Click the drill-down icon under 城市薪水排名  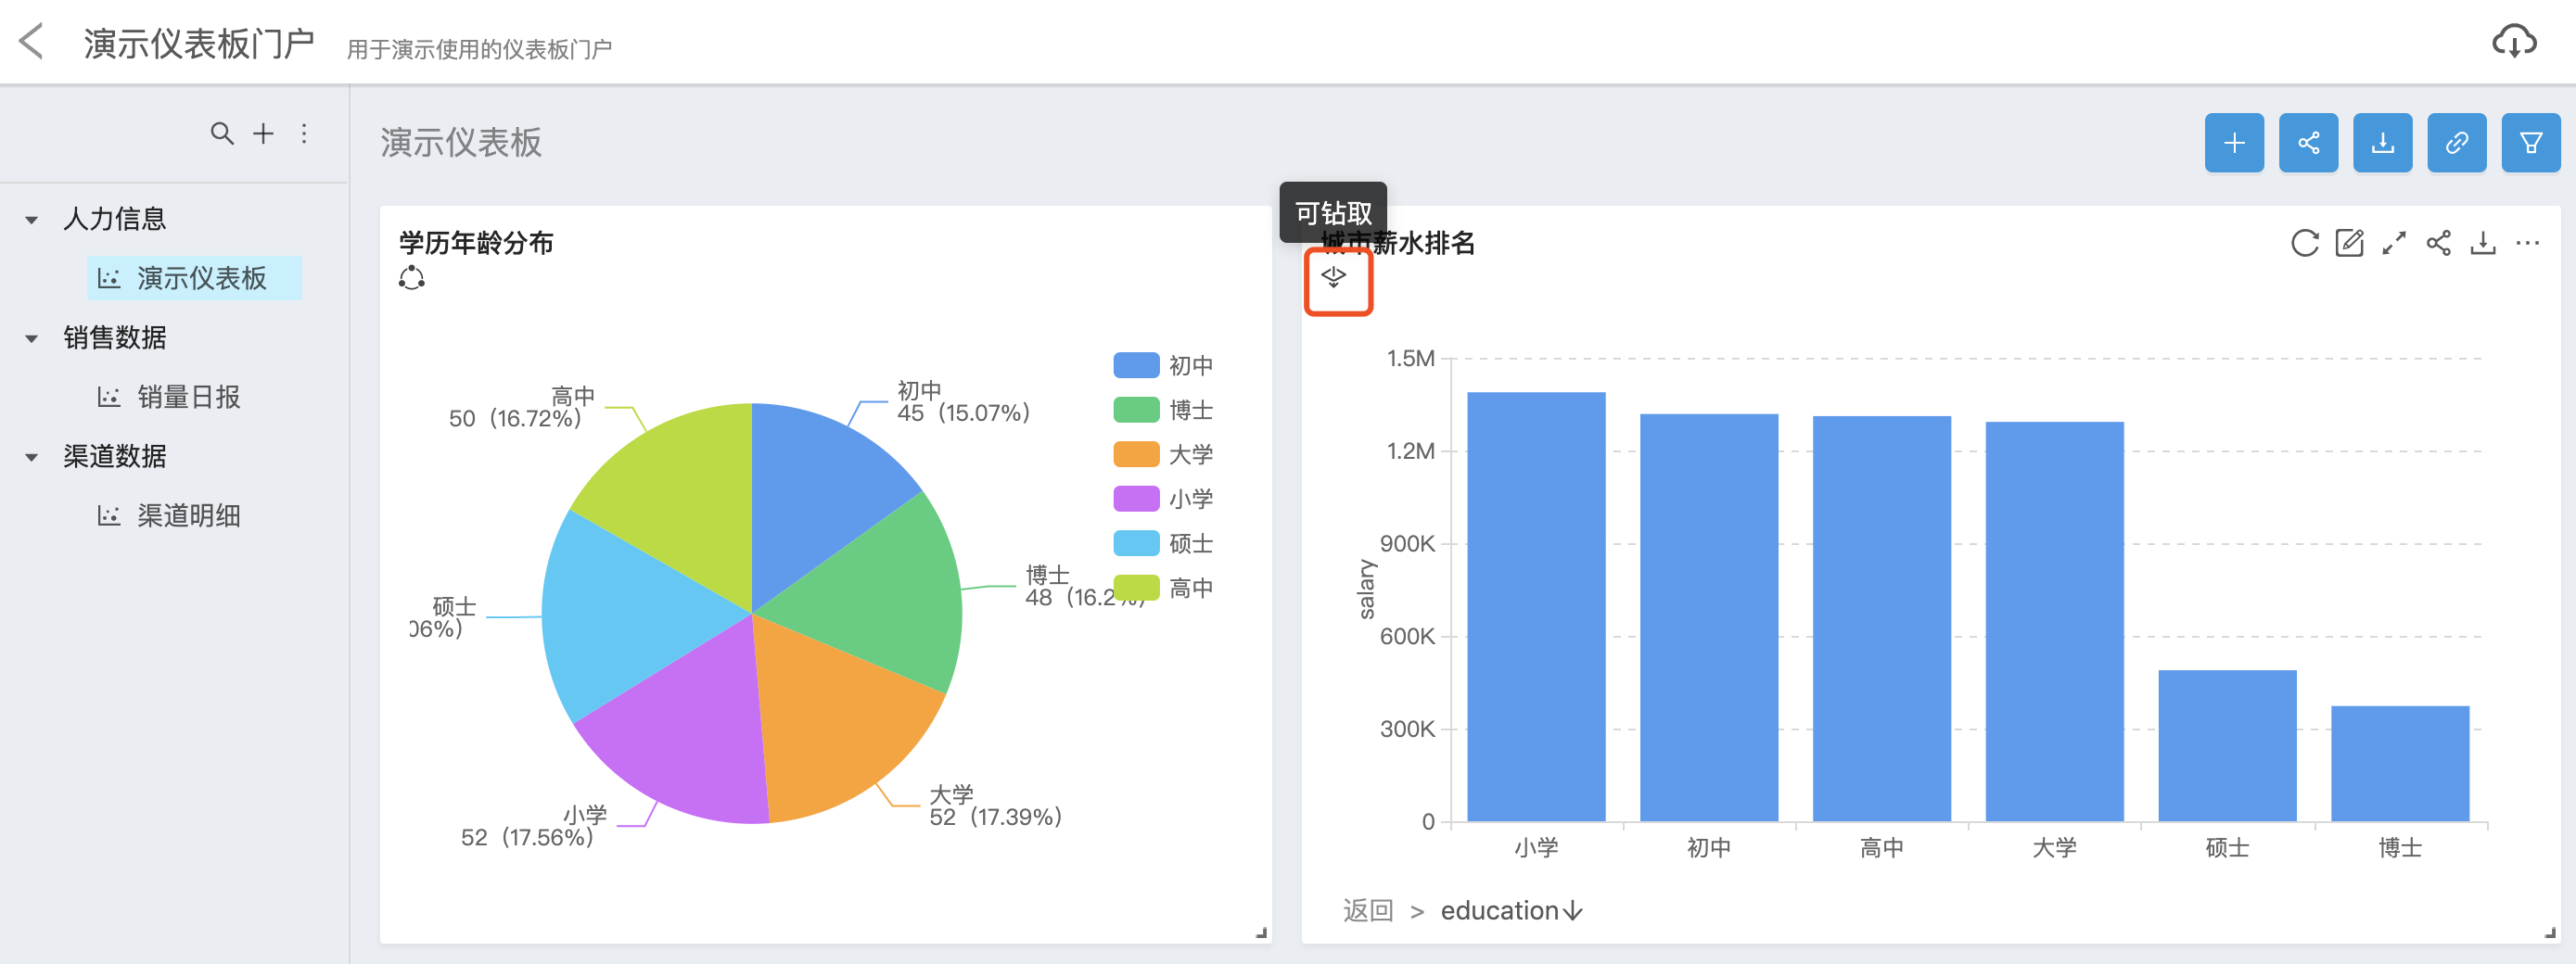1334,277
